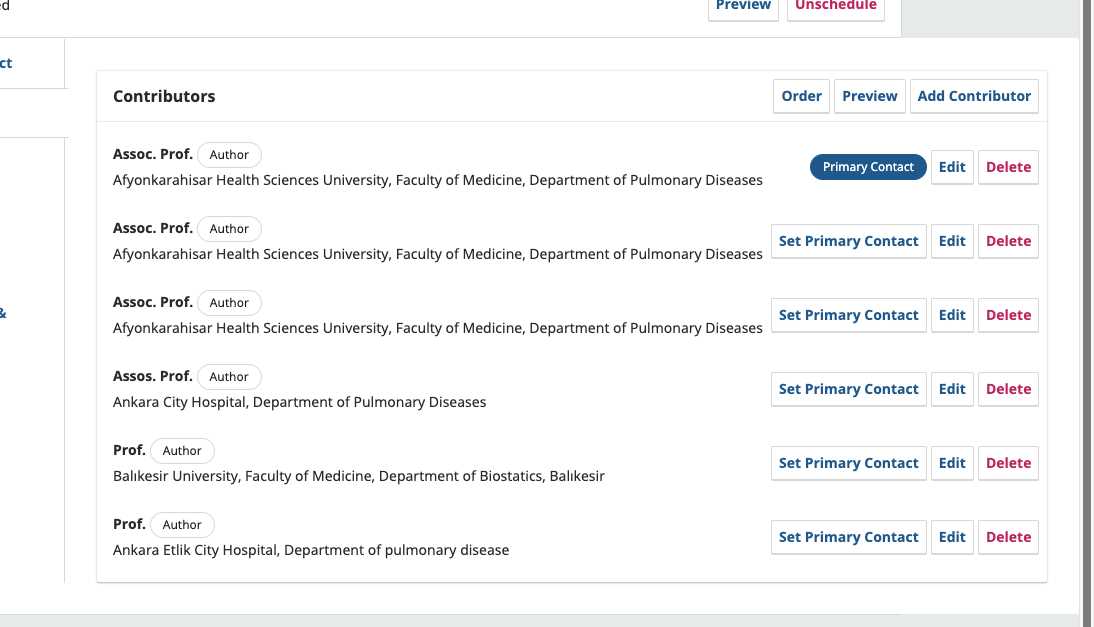Screen dimensions: 1094x627
Task: Edit the Balıkesir University contributor
Action: point(952,463)
